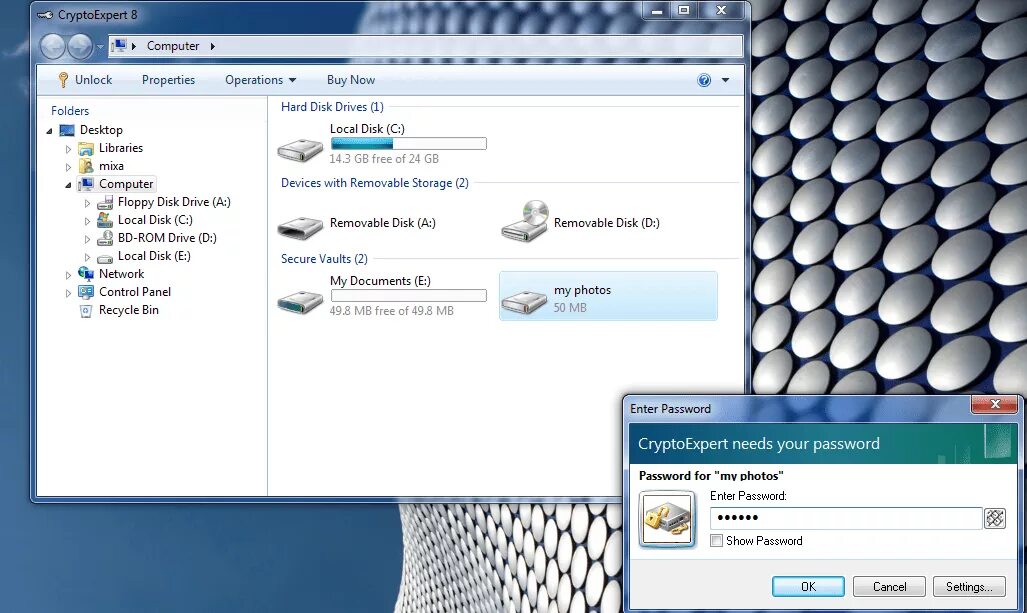Click the padlock drive image in password dialog

[667, 520]
